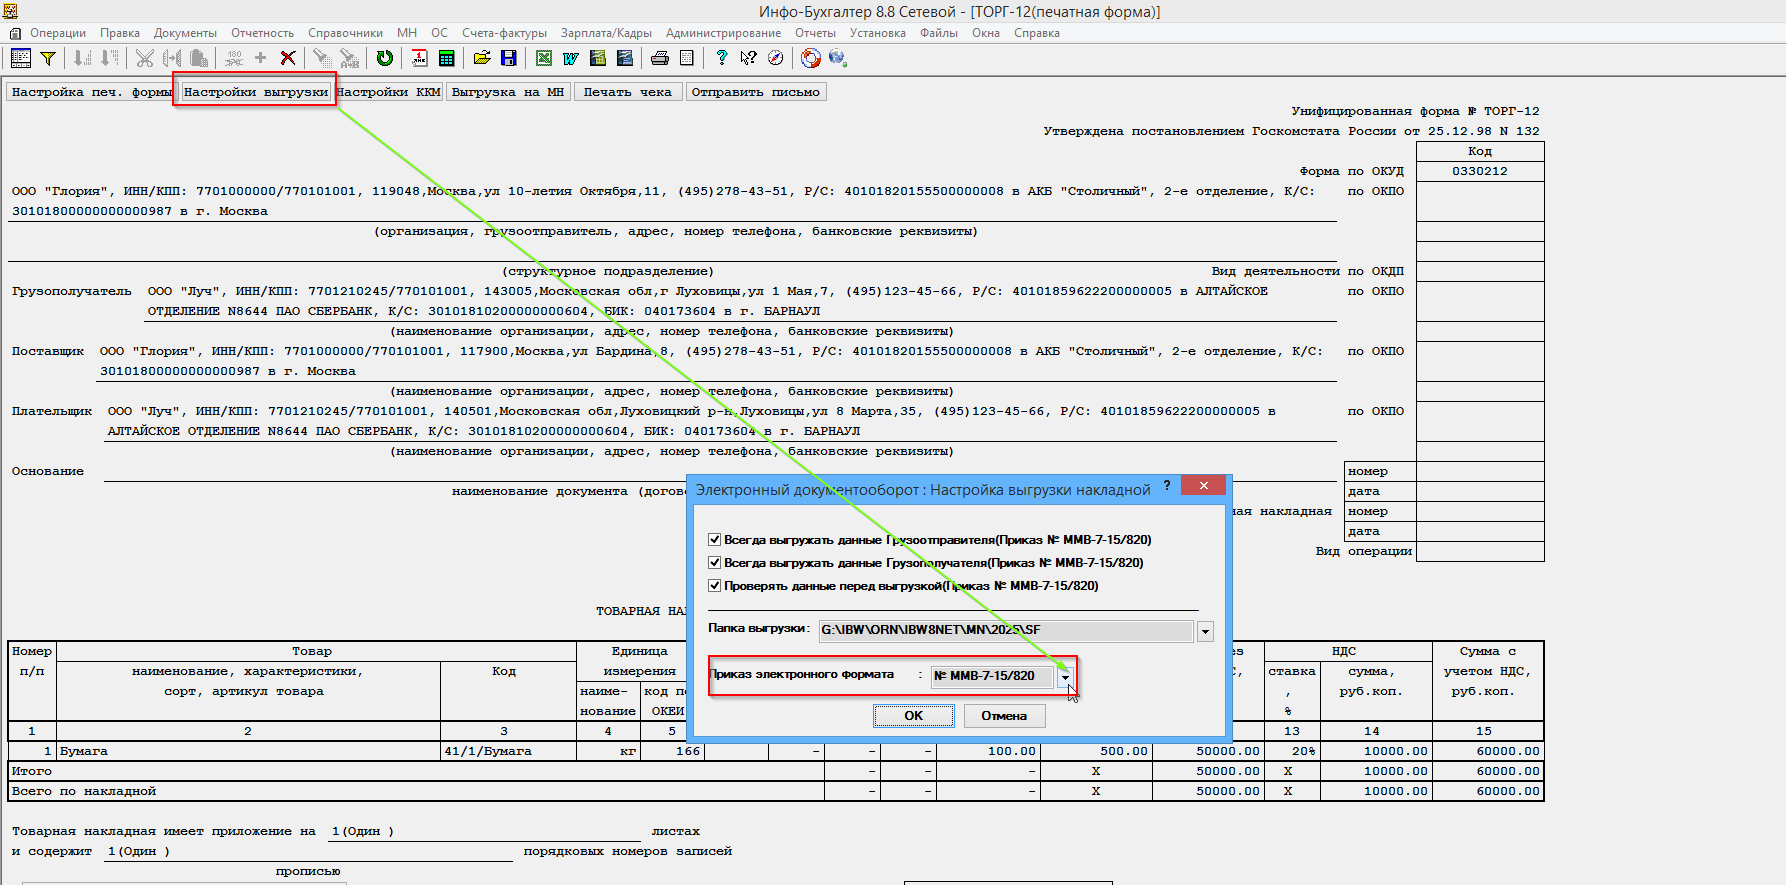Click the lifebuoy support icon
Viewport: 1786px width, 885px height.
811,58
